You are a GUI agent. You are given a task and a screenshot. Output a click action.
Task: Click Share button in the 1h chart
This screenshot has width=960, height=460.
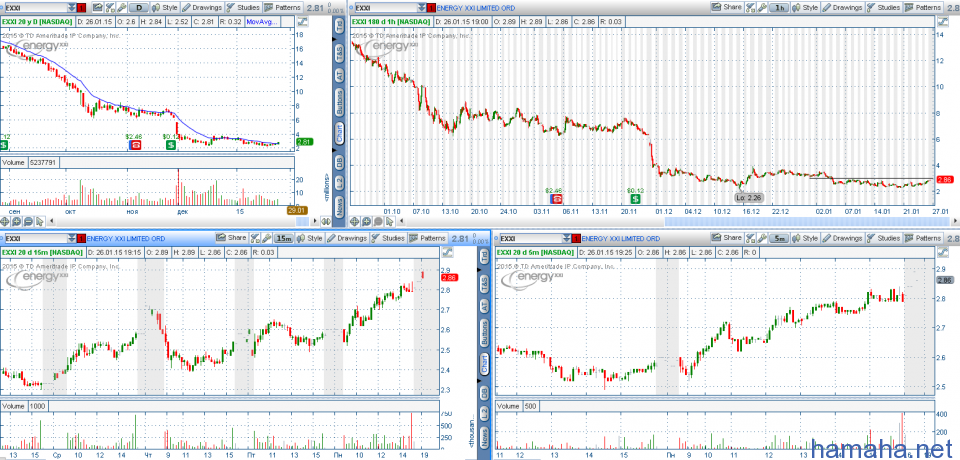(x=727, y=8)
